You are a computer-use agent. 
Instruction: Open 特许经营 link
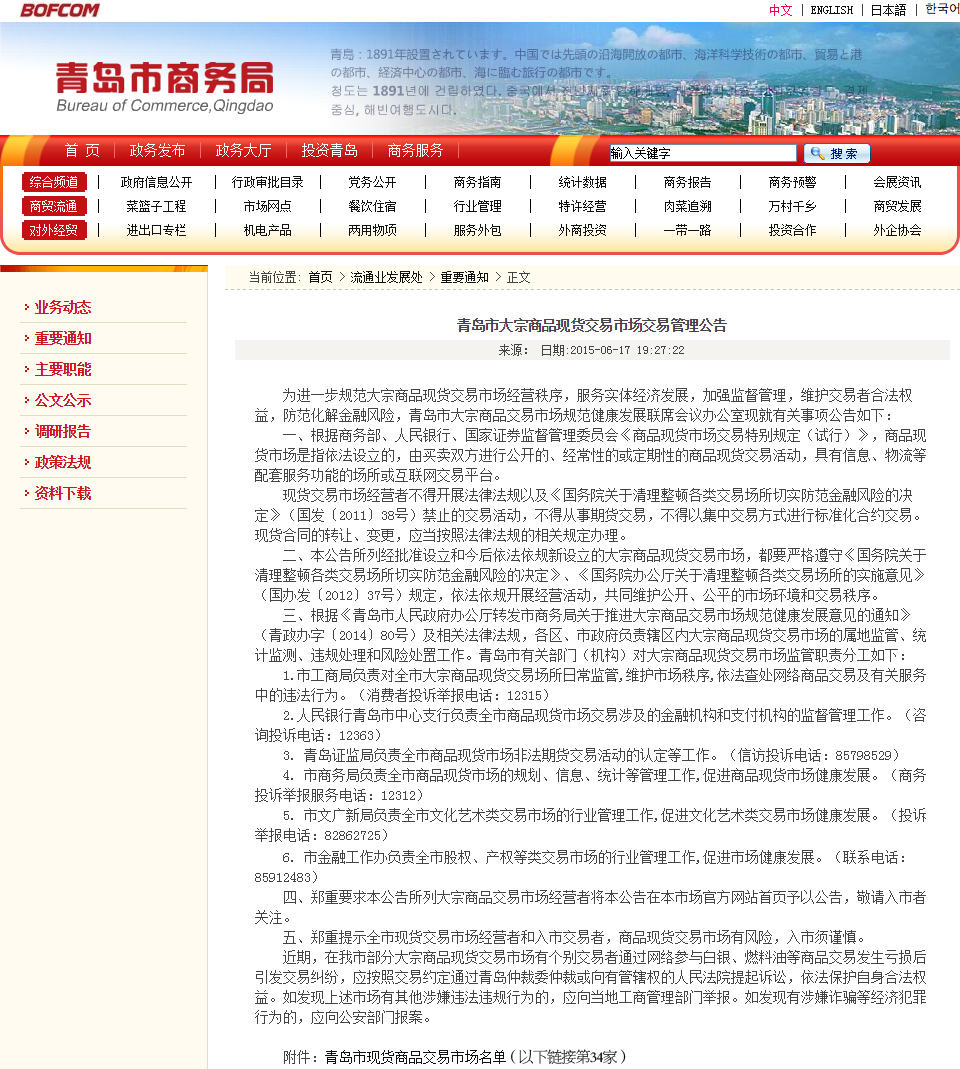click(x=582, y=206)
